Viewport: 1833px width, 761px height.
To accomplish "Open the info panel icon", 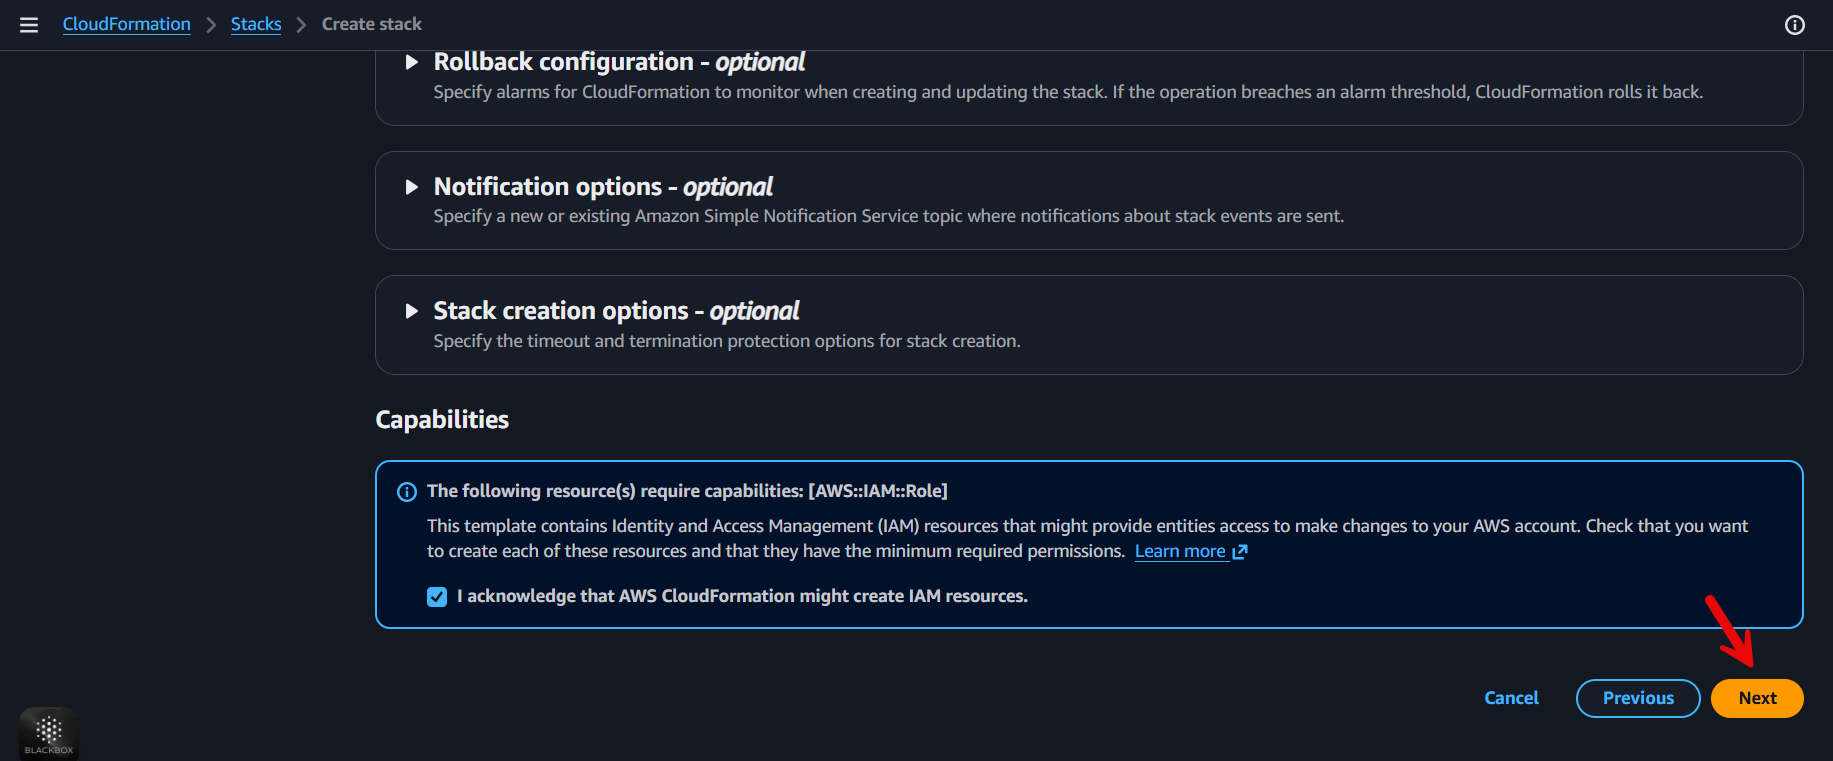I will (x=1795, y=25).
